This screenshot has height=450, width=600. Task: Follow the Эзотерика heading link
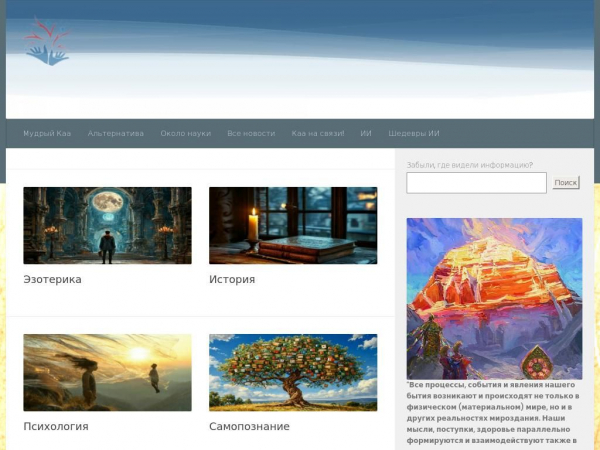(52, 279)
